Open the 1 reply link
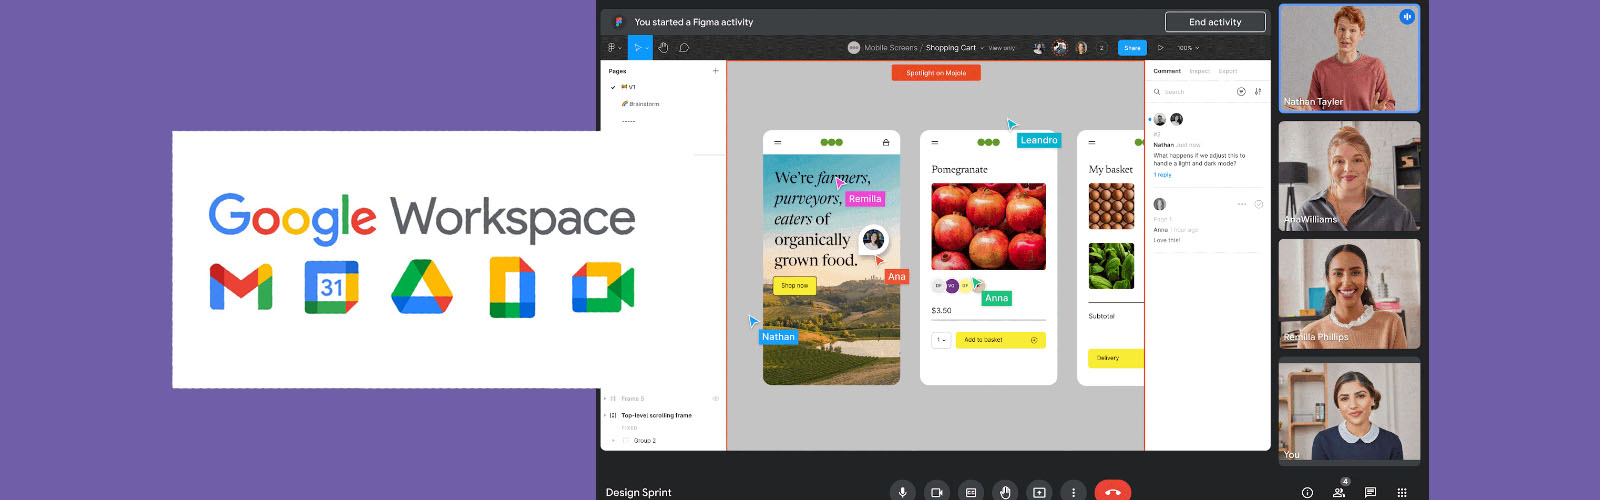 click(x=1162, y=175)
